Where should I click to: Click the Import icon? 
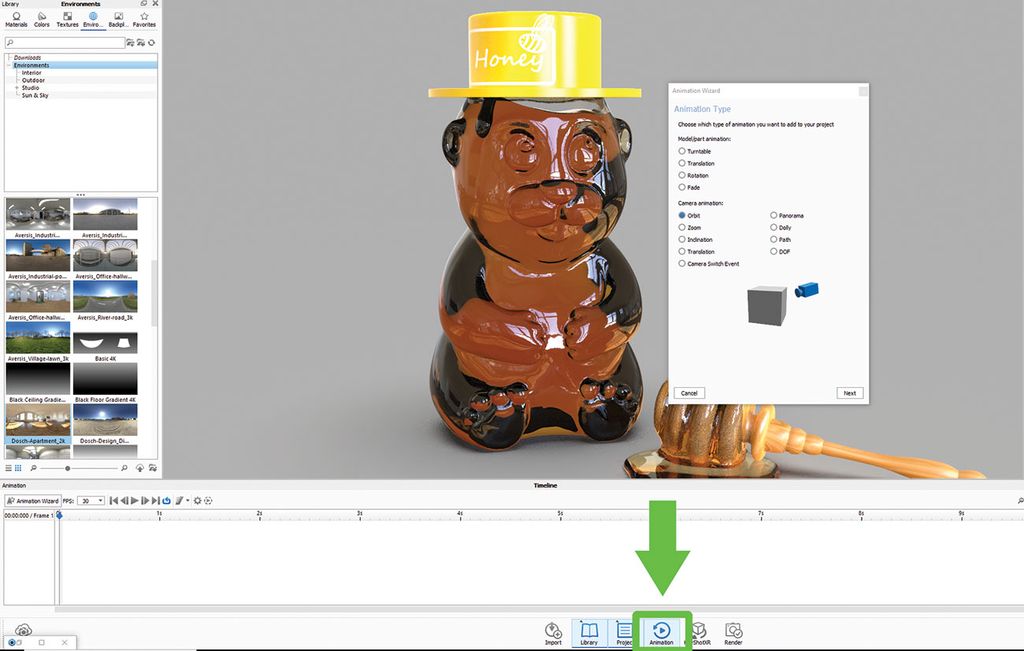pyautogui.click(x=553, y=631)
